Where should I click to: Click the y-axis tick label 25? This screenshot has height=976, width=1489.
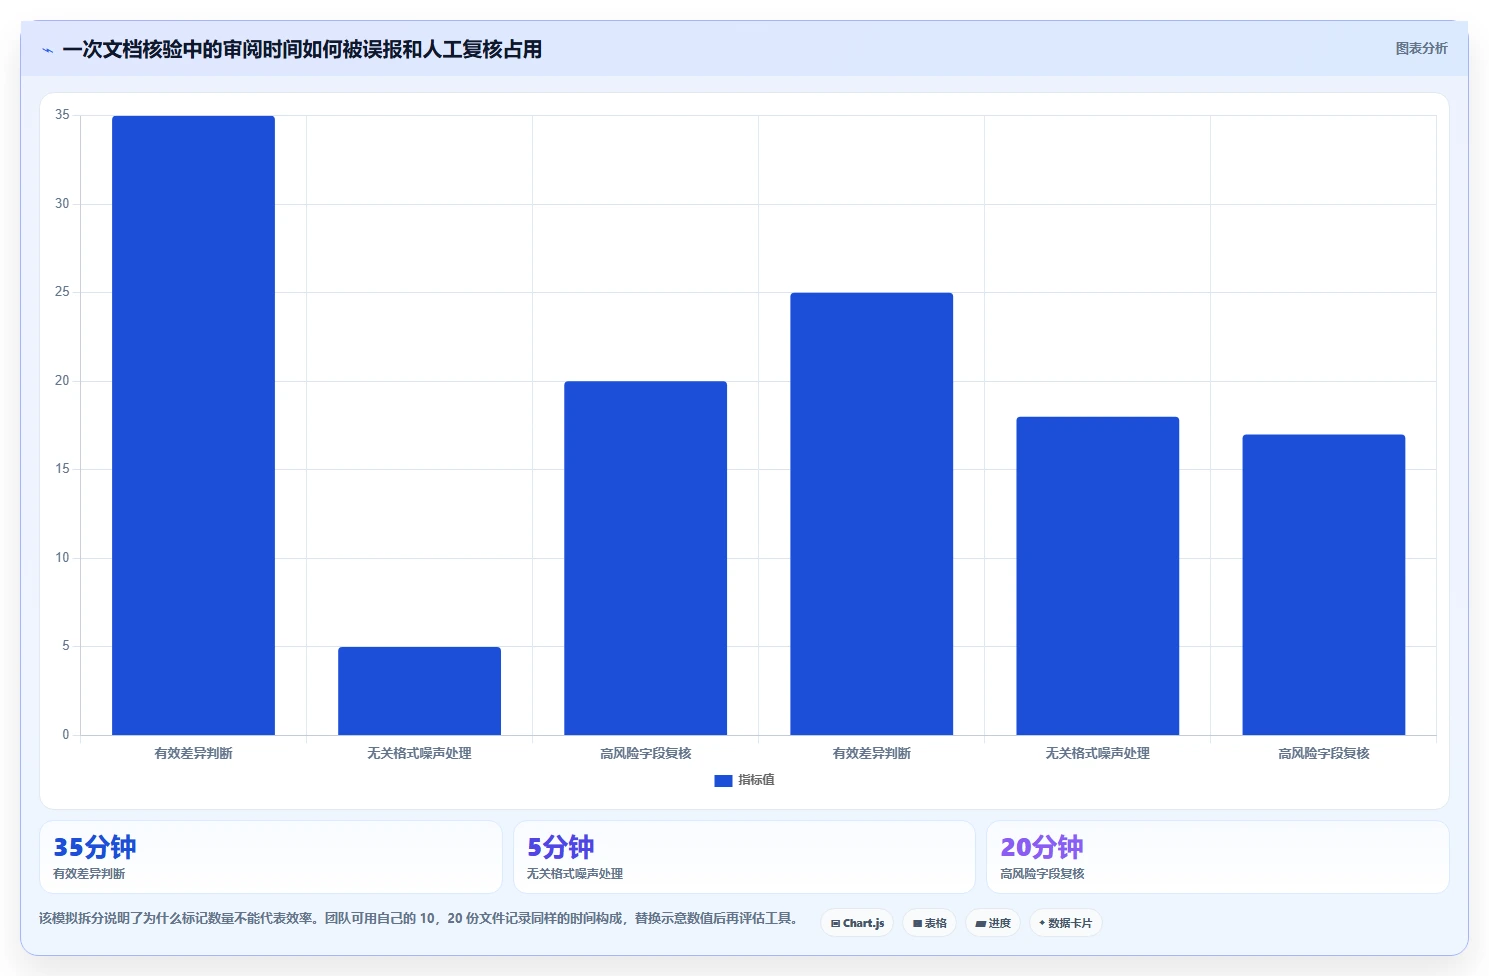(x=62, y=292)
